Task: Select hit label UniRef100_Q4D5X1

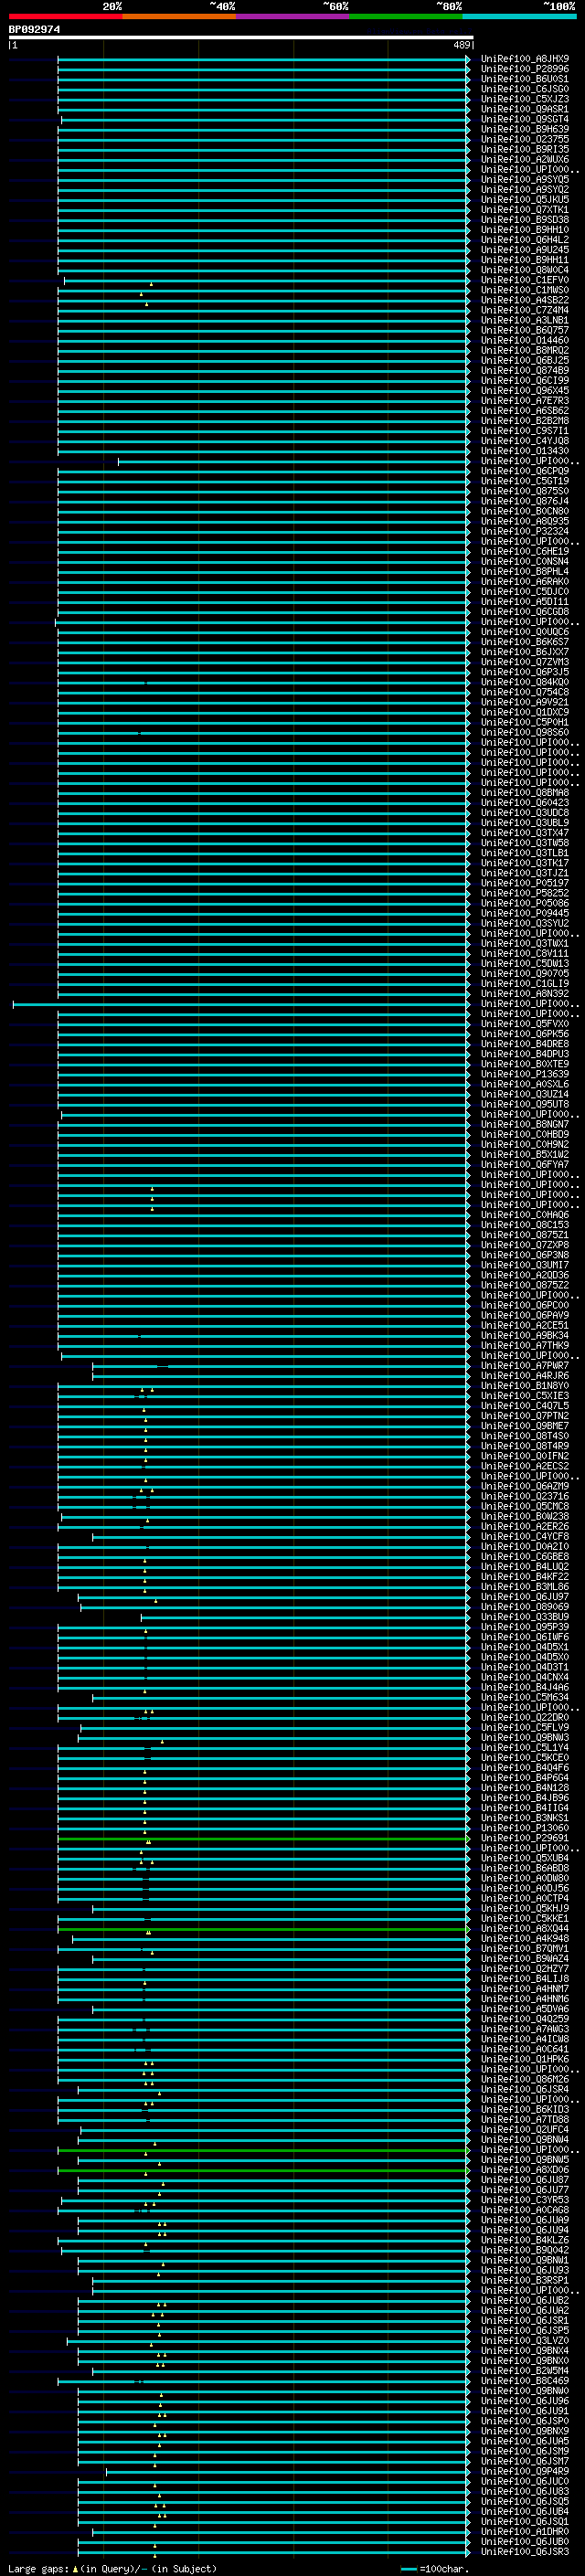Action: pyautogui.click(x=525, y=1647)
